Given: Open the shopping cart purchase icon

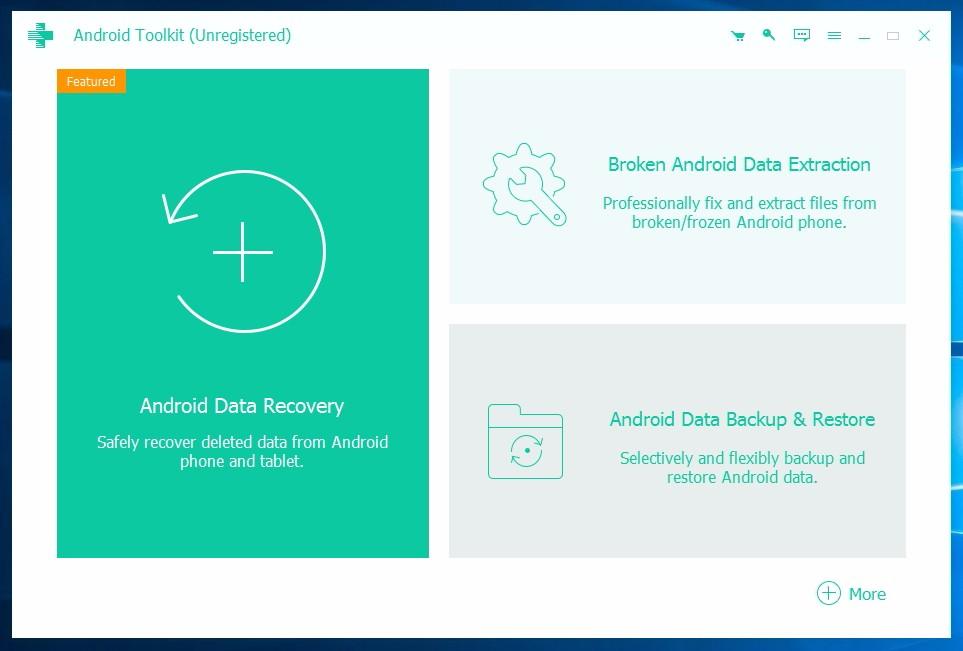Looking at the screenshot, I should [738, 36].
